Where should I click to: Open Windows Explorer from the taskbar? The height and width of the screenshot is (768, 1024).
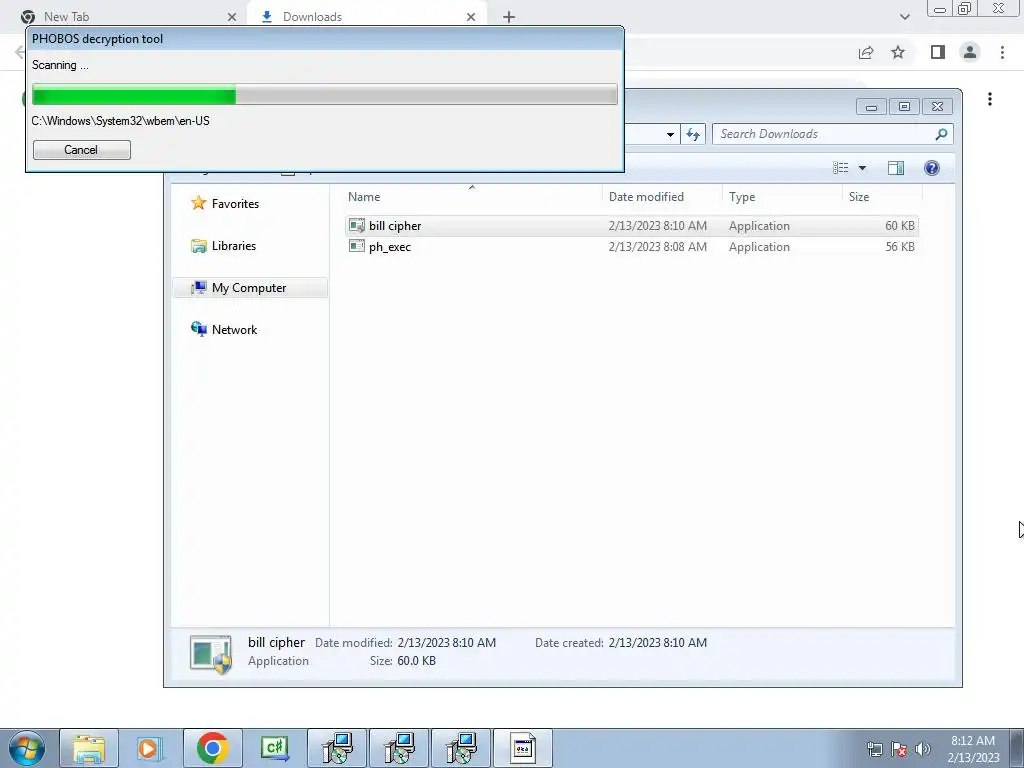pyautogui.click(x=89, y=748)
